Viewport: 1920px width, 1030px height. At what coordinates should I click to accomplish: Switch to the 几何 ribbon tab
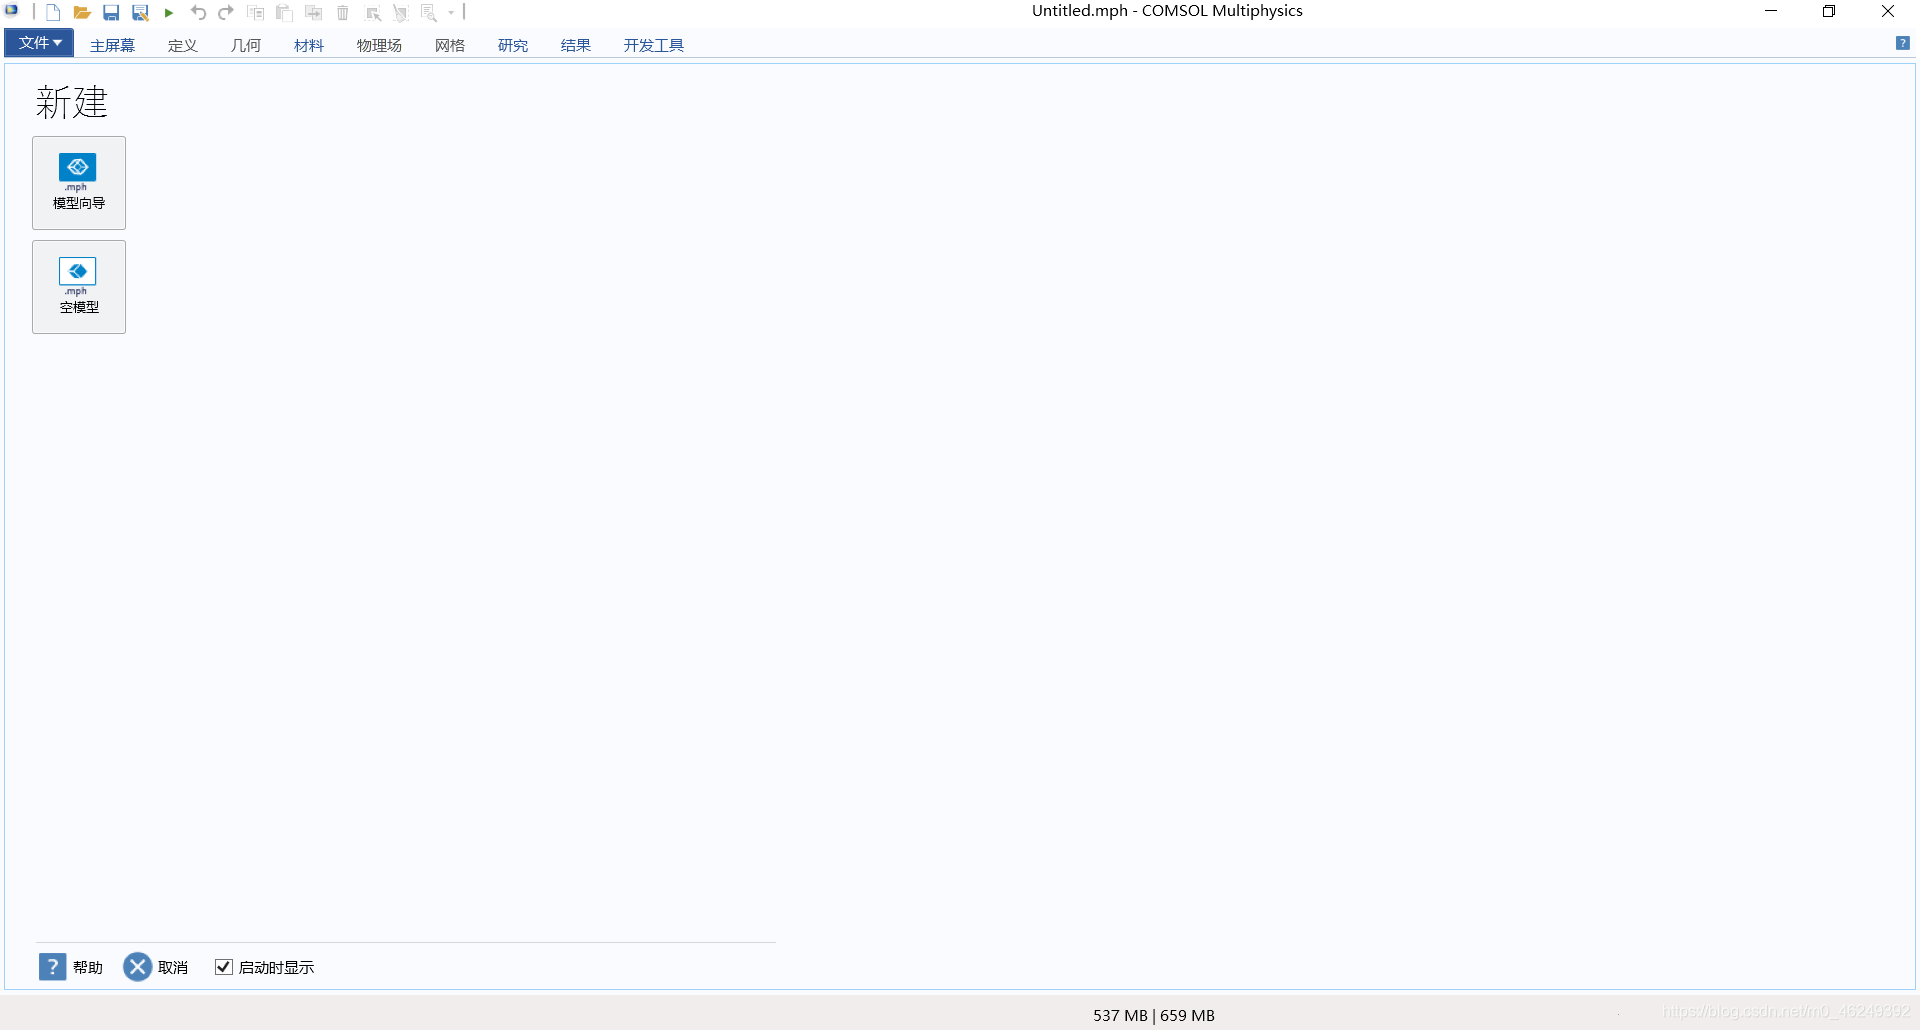point(245,45)
